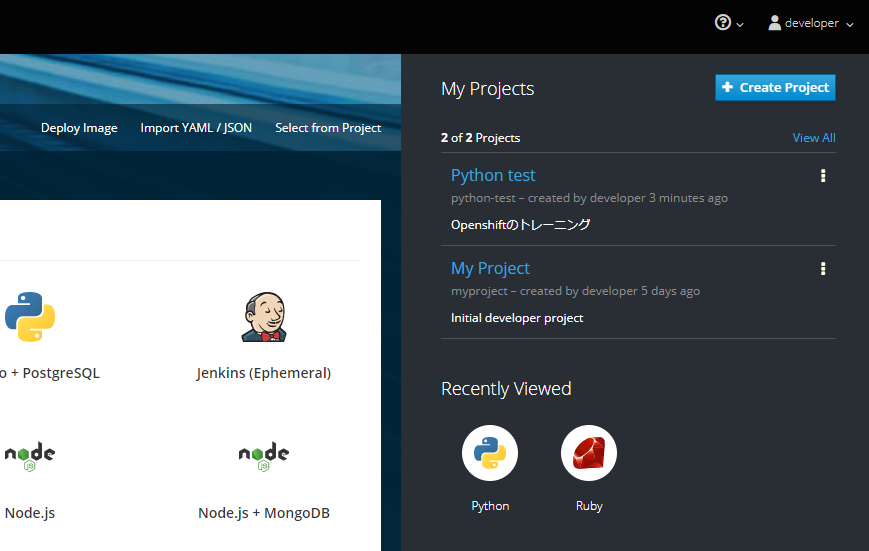This screenshot has height=551, width=869.
Task: Click the View All projects link
Action: click(x=814, y=138)
